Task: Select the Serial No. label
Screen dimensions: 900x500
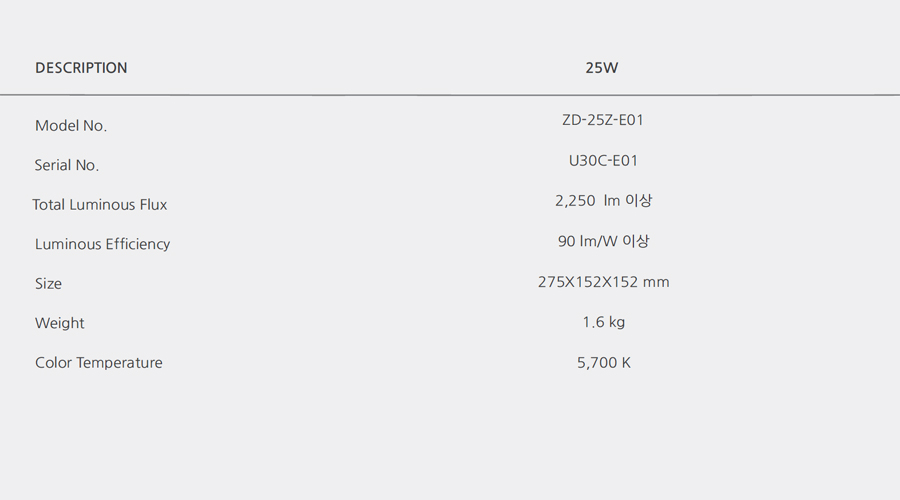Action: coord(67,165)
